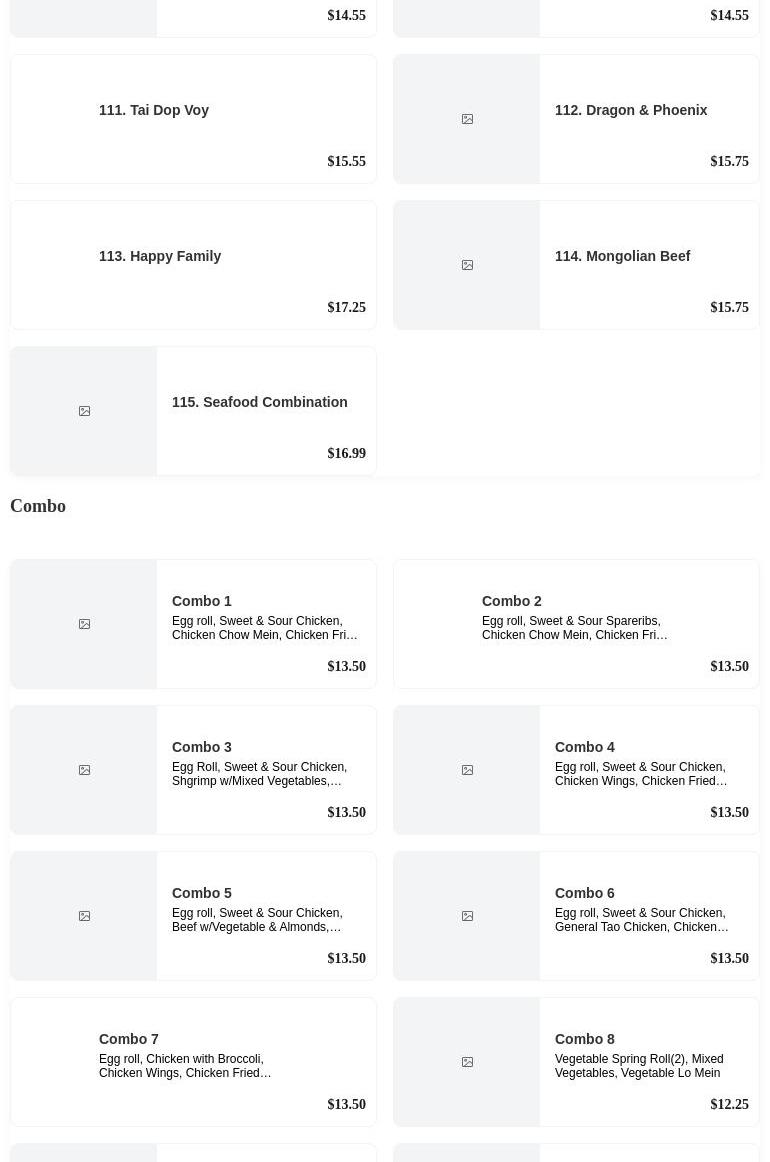Click the $17.25 Happy Family price

[x=346, y=307]
